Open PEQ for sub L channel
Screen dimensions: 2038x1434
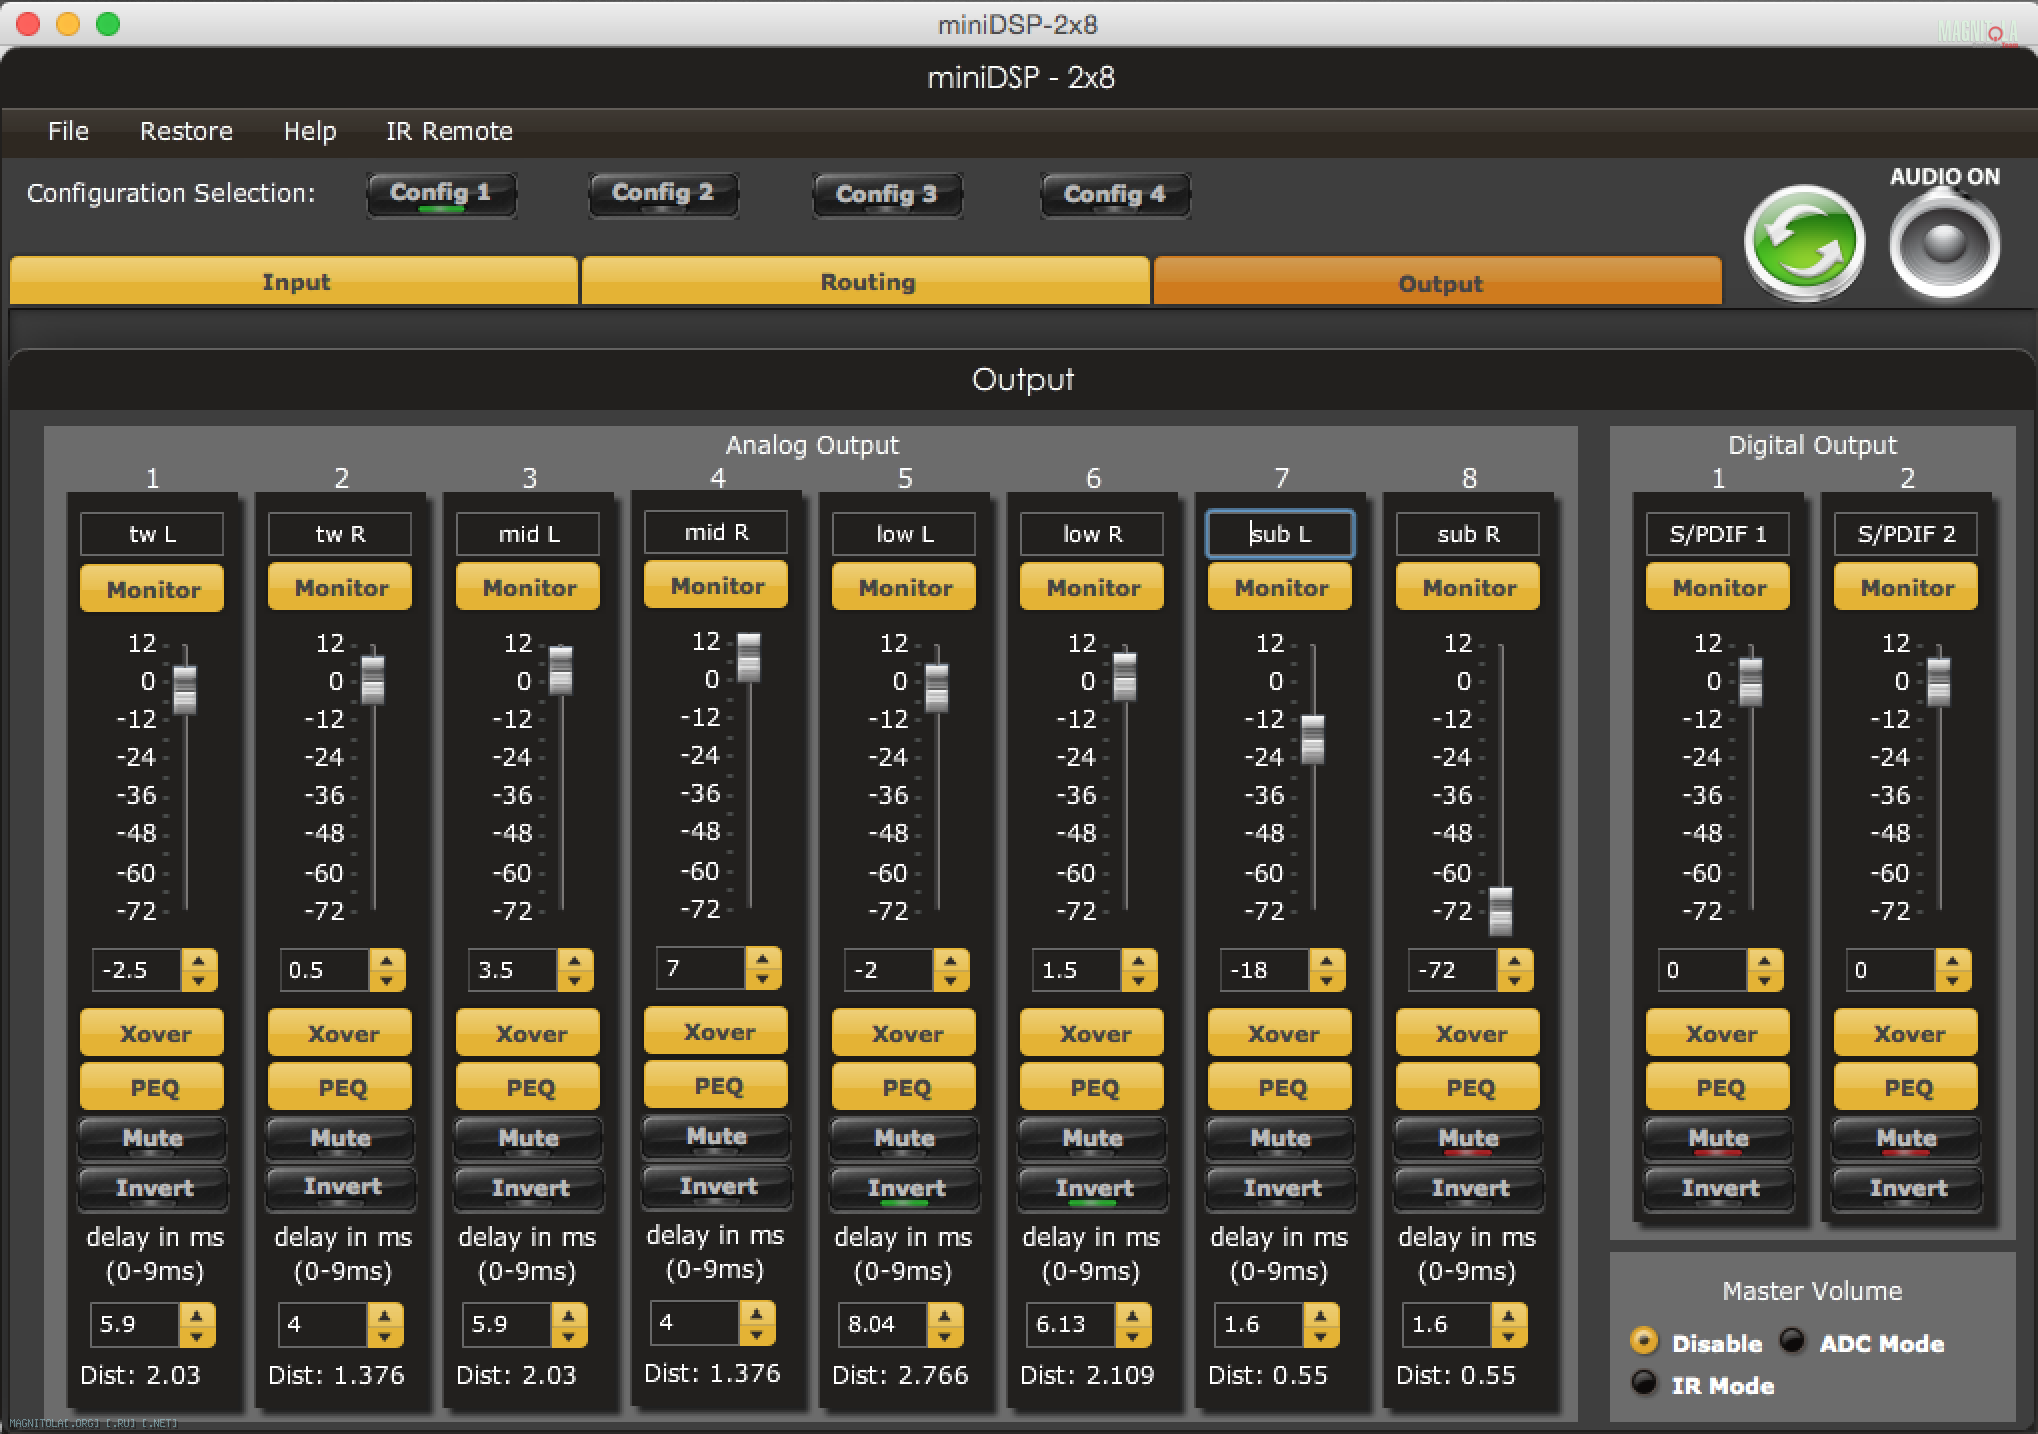[x=1280, y=1087]
